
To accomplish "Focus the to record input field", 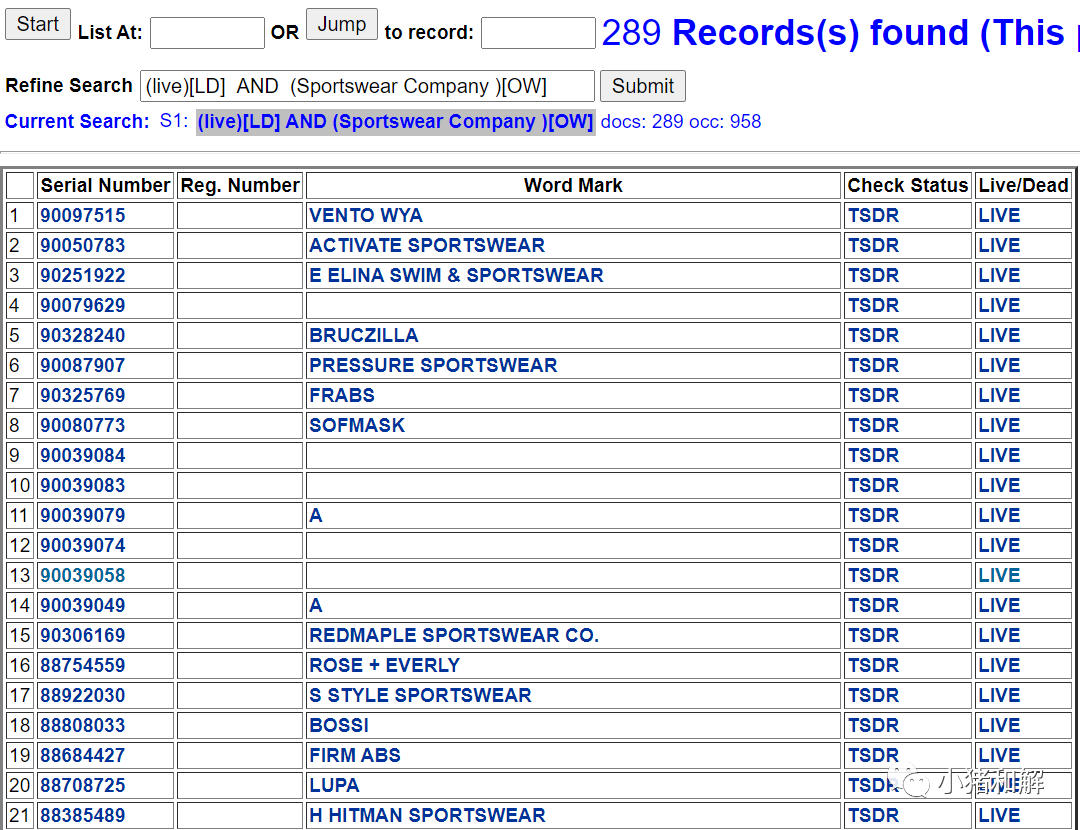I will point(538,32).
